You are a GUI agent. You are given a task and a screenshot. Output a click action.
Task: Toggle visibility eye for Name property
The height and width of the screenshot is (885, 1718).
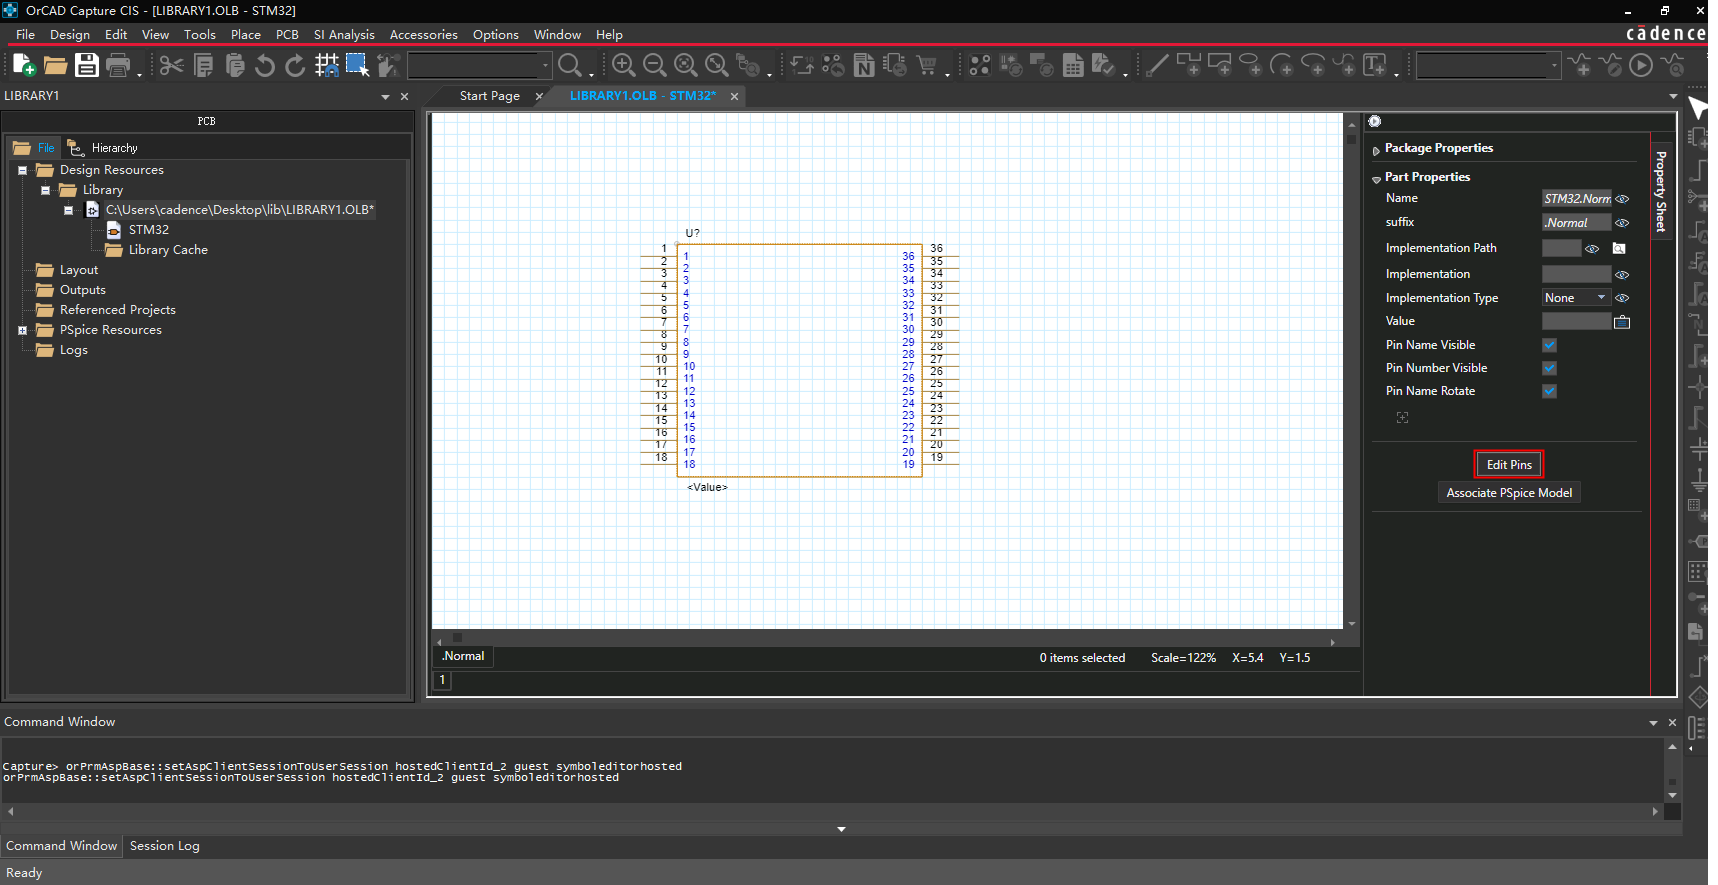1622,199
